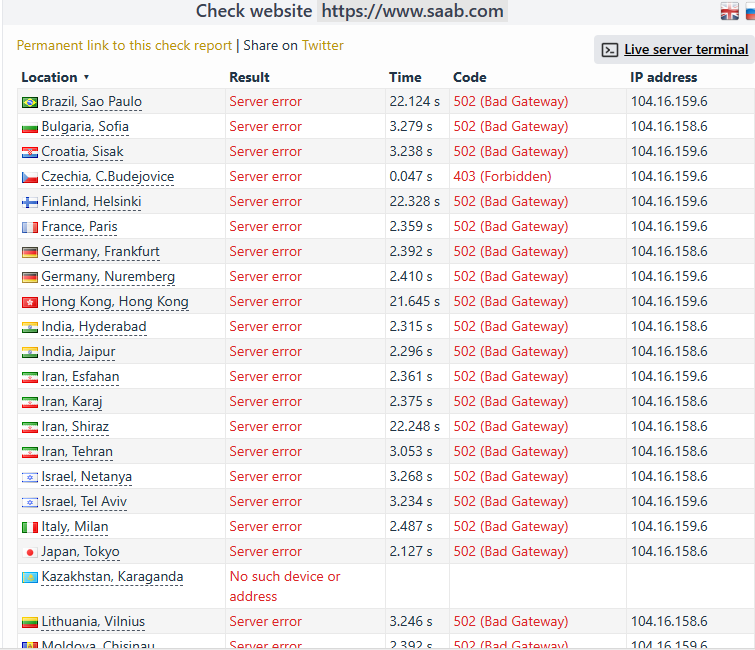Open Japan, Tokyo location

click(80, 552)
